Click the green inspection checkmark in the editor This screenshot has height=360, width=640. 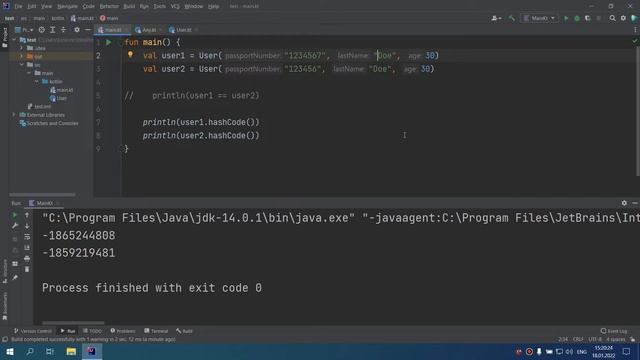(x=634, y=41)
